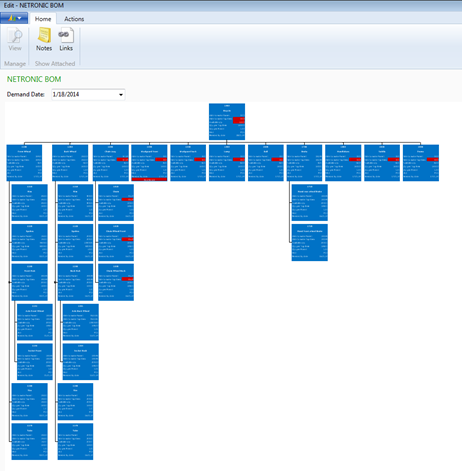The height and width of the screenshot is (472, 463).
Task: Select the Spokes node under Back Wheel
Action: click(75, 243)
